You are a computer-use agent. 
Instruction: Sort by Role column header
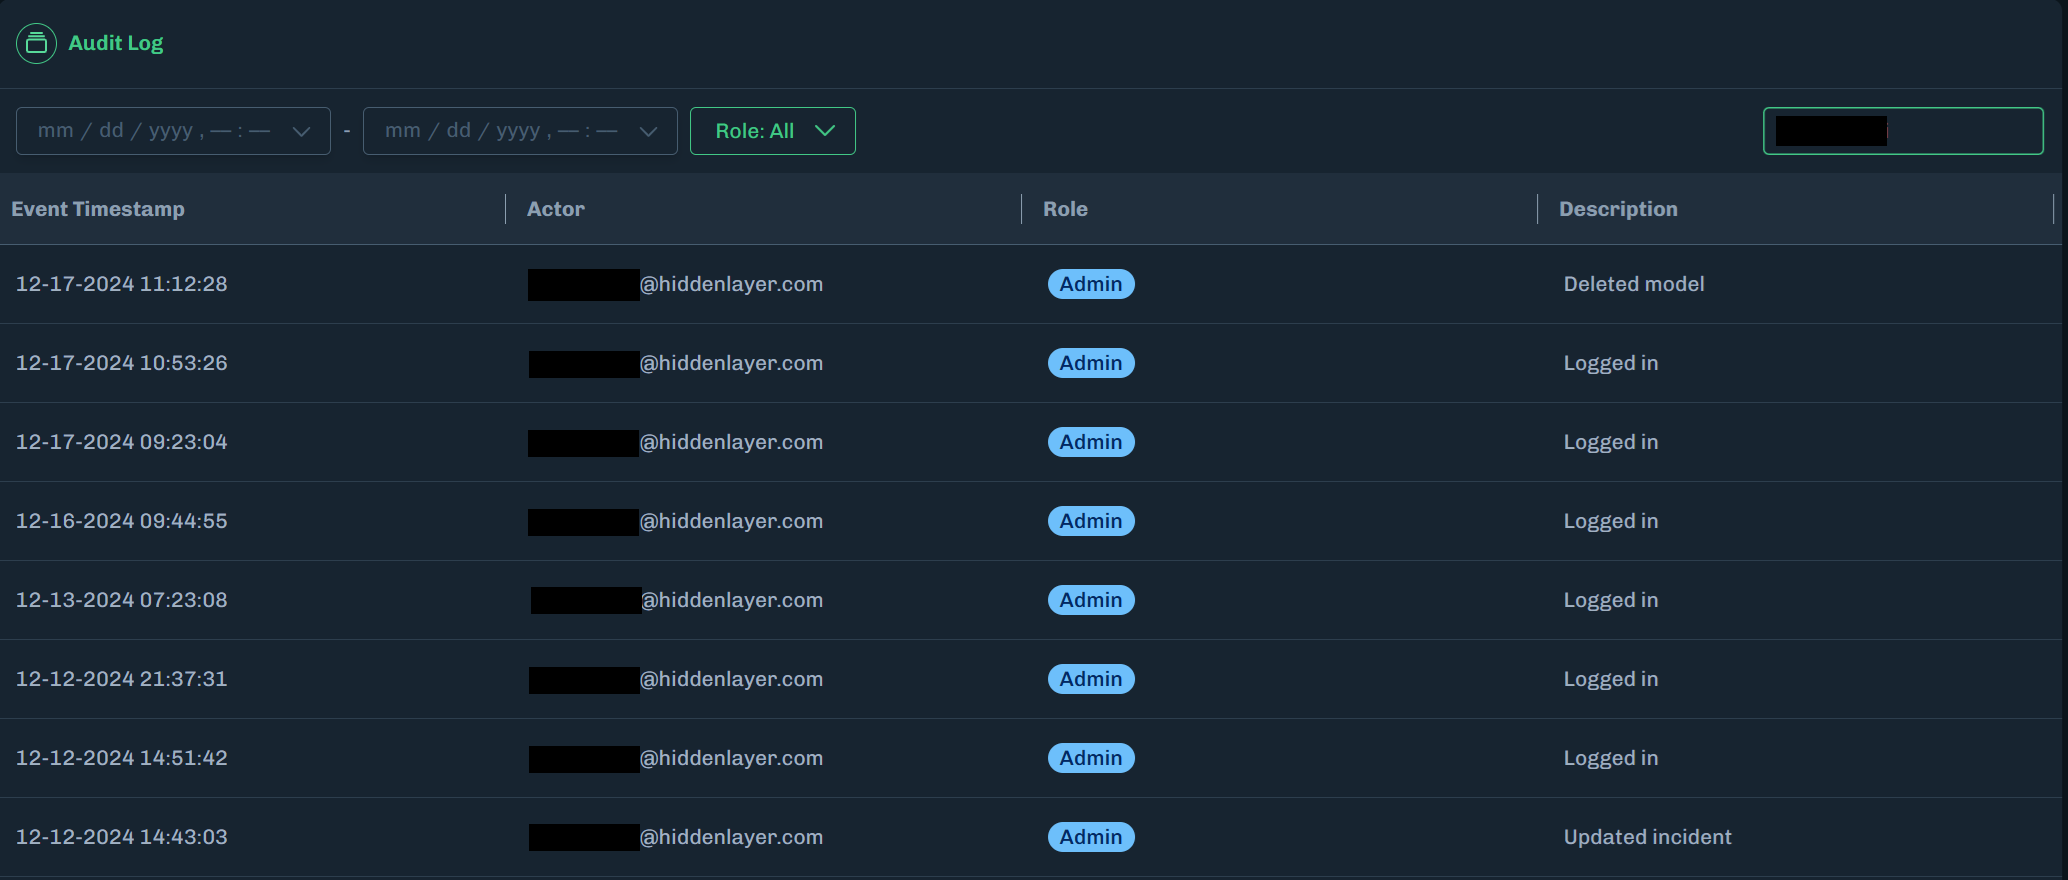pos(1065,209)
